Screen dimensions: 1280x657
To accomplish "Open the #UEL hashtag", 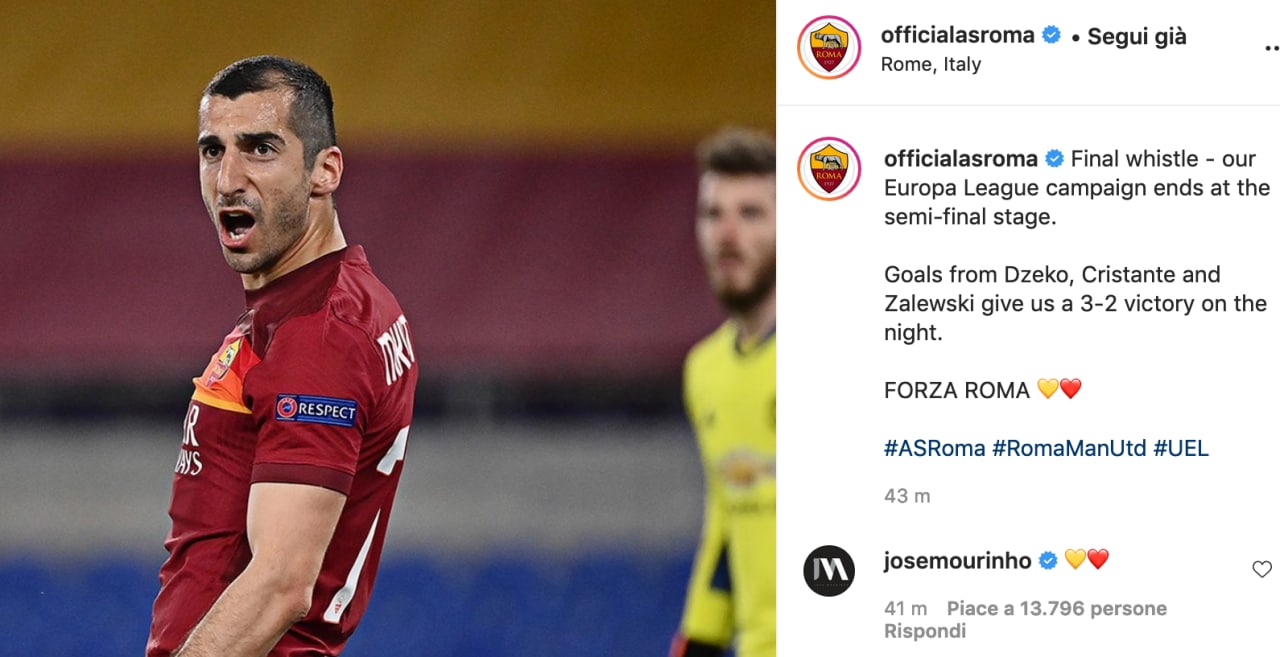I will [1181, 448].
